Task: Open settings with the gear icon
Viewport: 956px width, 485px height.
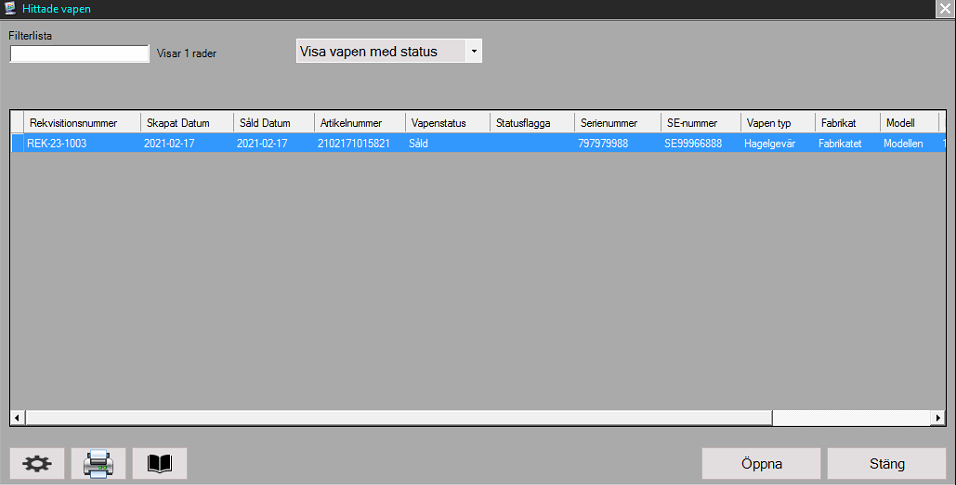Action: (x=38, y=464)
